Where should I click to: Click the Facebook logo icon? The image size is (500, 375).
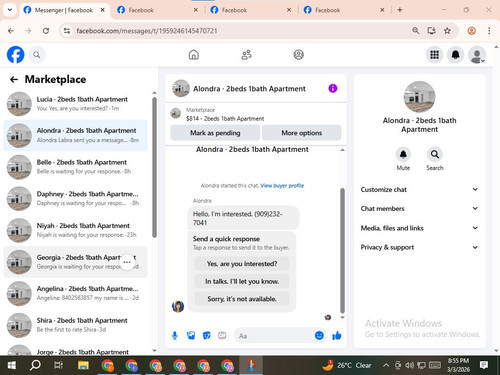(15, 55)
